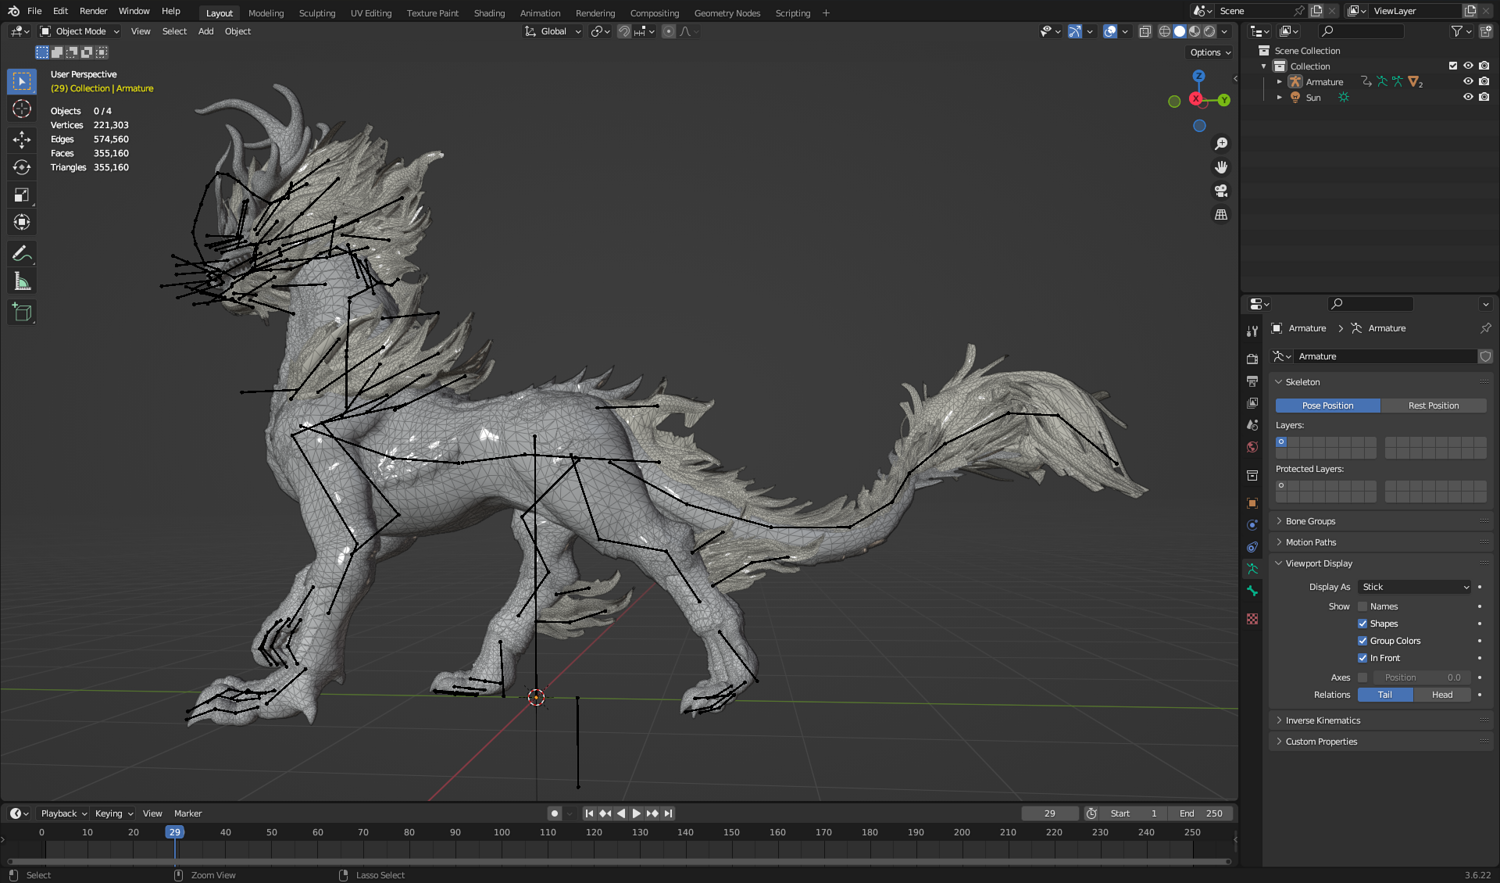Click the End frame field
Screen dimensions: 1500x883
coord(1201,813)
